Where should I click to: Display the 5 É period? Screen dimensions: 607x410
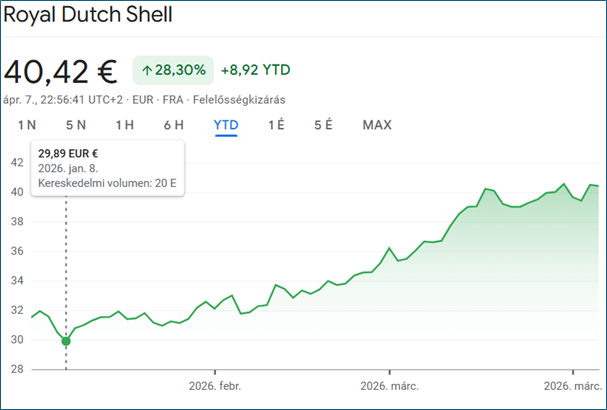pos(324,125)
